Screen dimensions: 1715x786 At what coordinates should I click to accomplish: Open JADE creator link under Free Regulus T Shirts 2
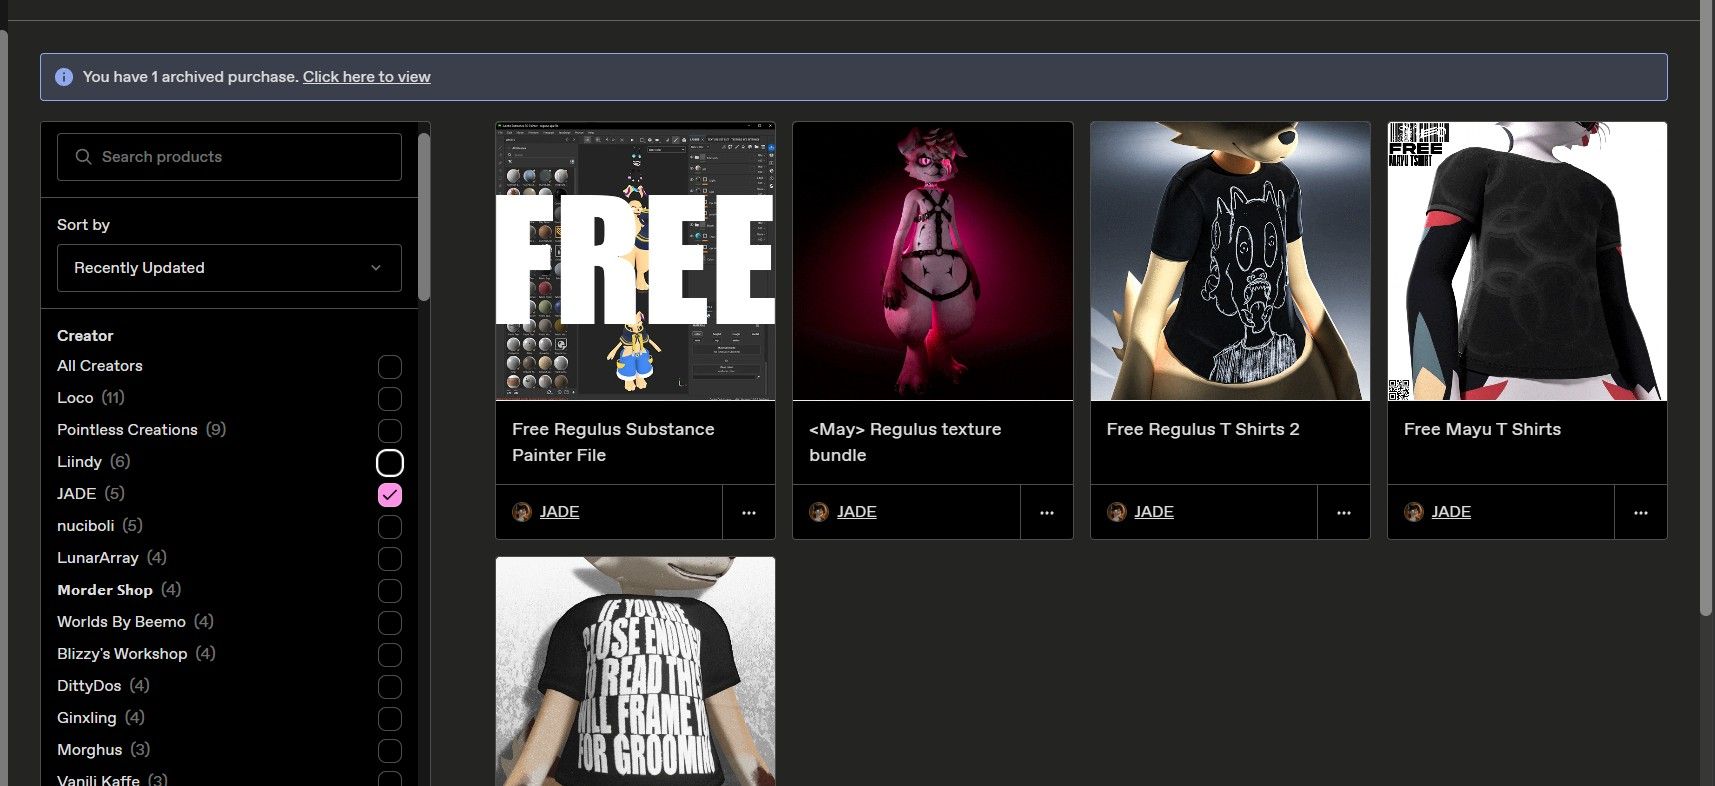pyautogui.click(x=1154, y=512)
